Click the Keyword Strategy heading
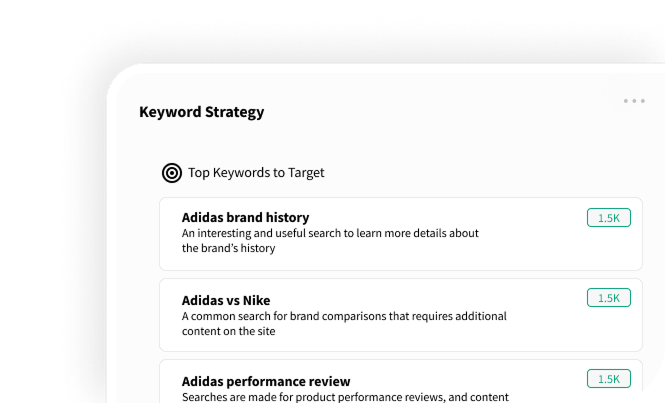Viewport: 665px width, 403px height. pyautogui.click(x=202, y=112)
